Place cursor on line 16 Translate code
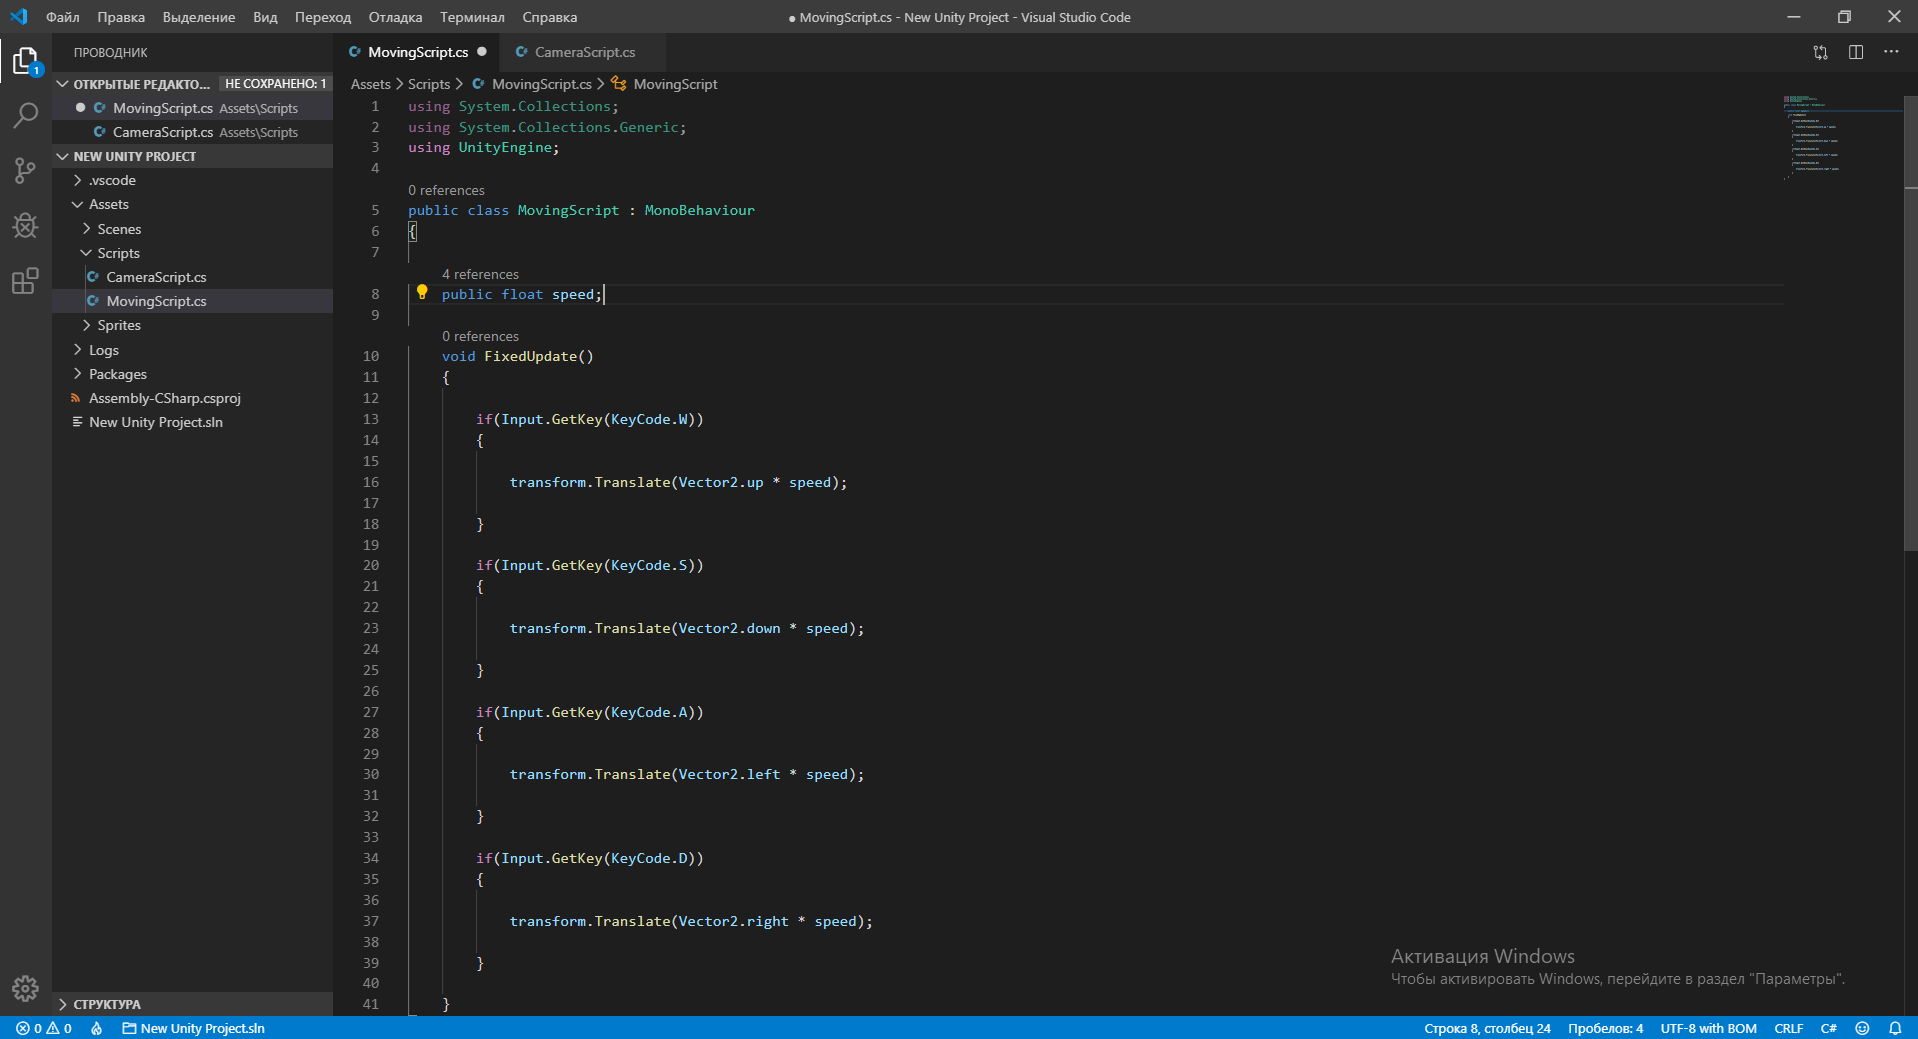This screenshot has width=1918, height=1039. [x=678, y=482]
